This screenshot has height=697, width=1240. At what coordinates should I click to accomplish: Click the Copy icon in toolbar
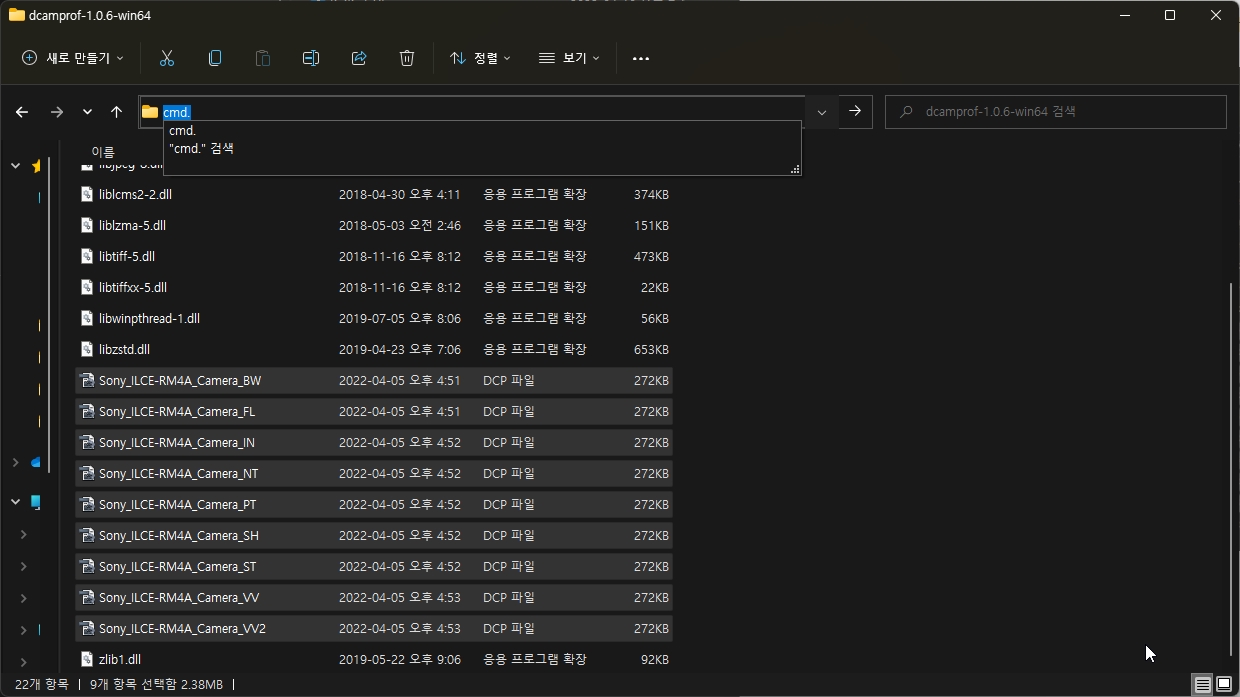215,58
